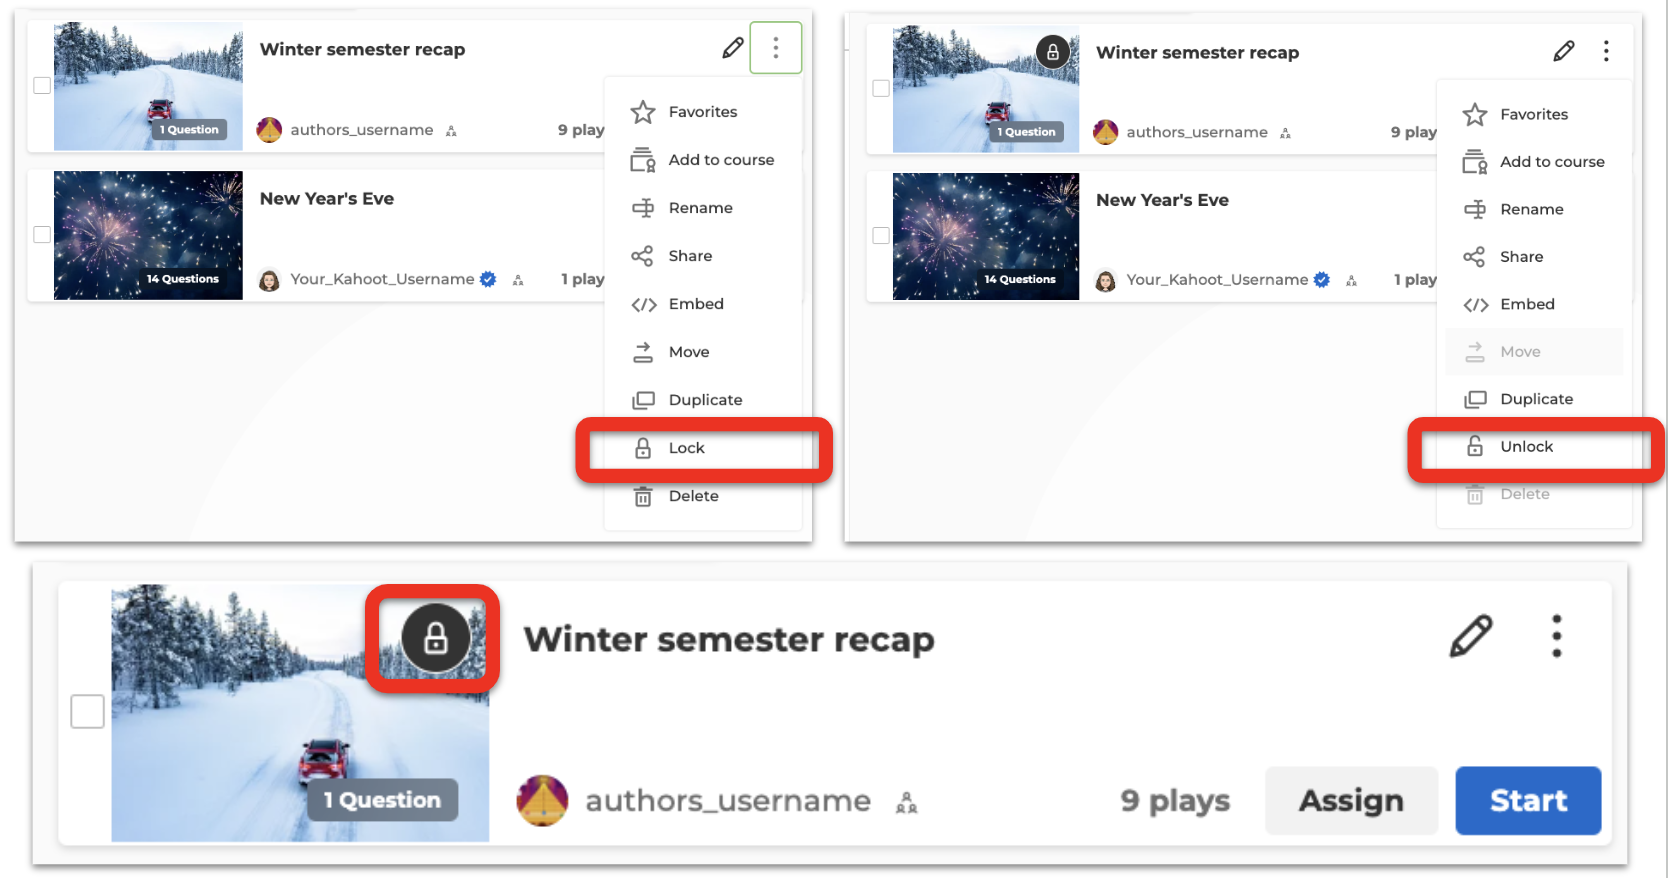This screenshot has width=1668, height=878.
Task: Tick the right Winter semester recap checkbox
Action: click(881, 88)
